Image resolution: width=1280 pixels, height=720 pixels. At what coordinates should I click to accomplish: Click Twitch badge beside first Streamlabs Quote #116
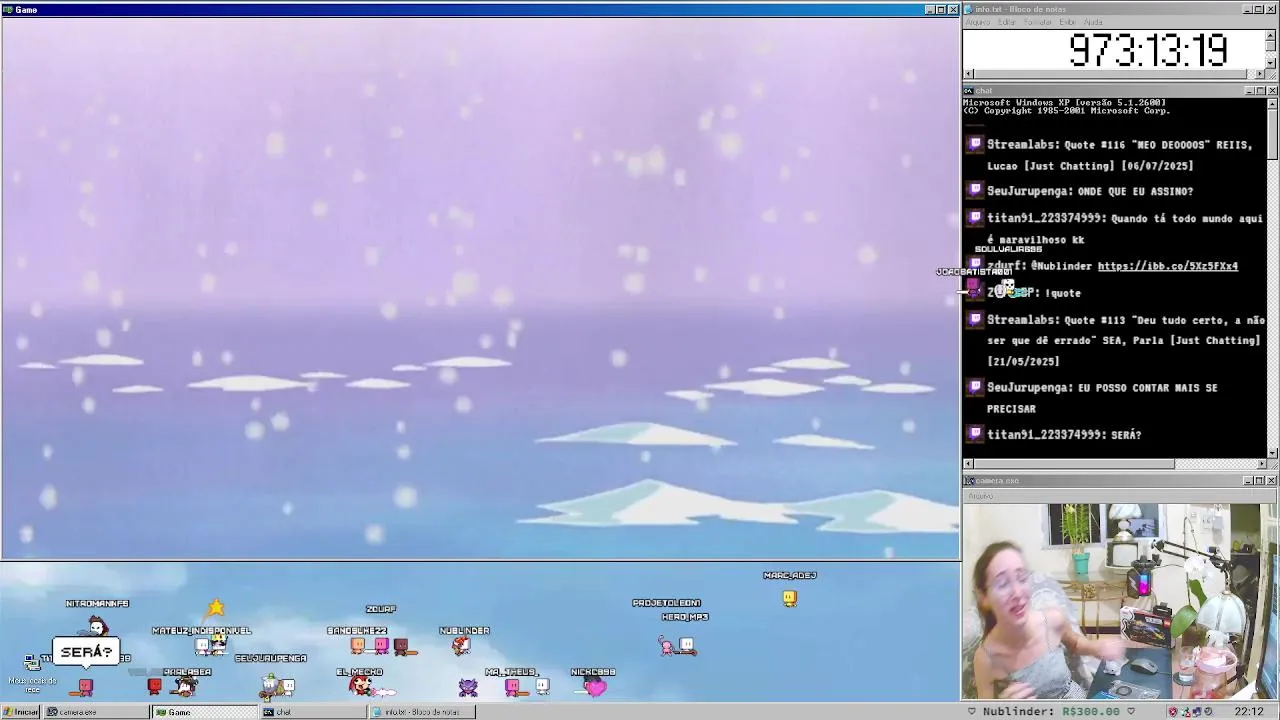click(975, 144)
